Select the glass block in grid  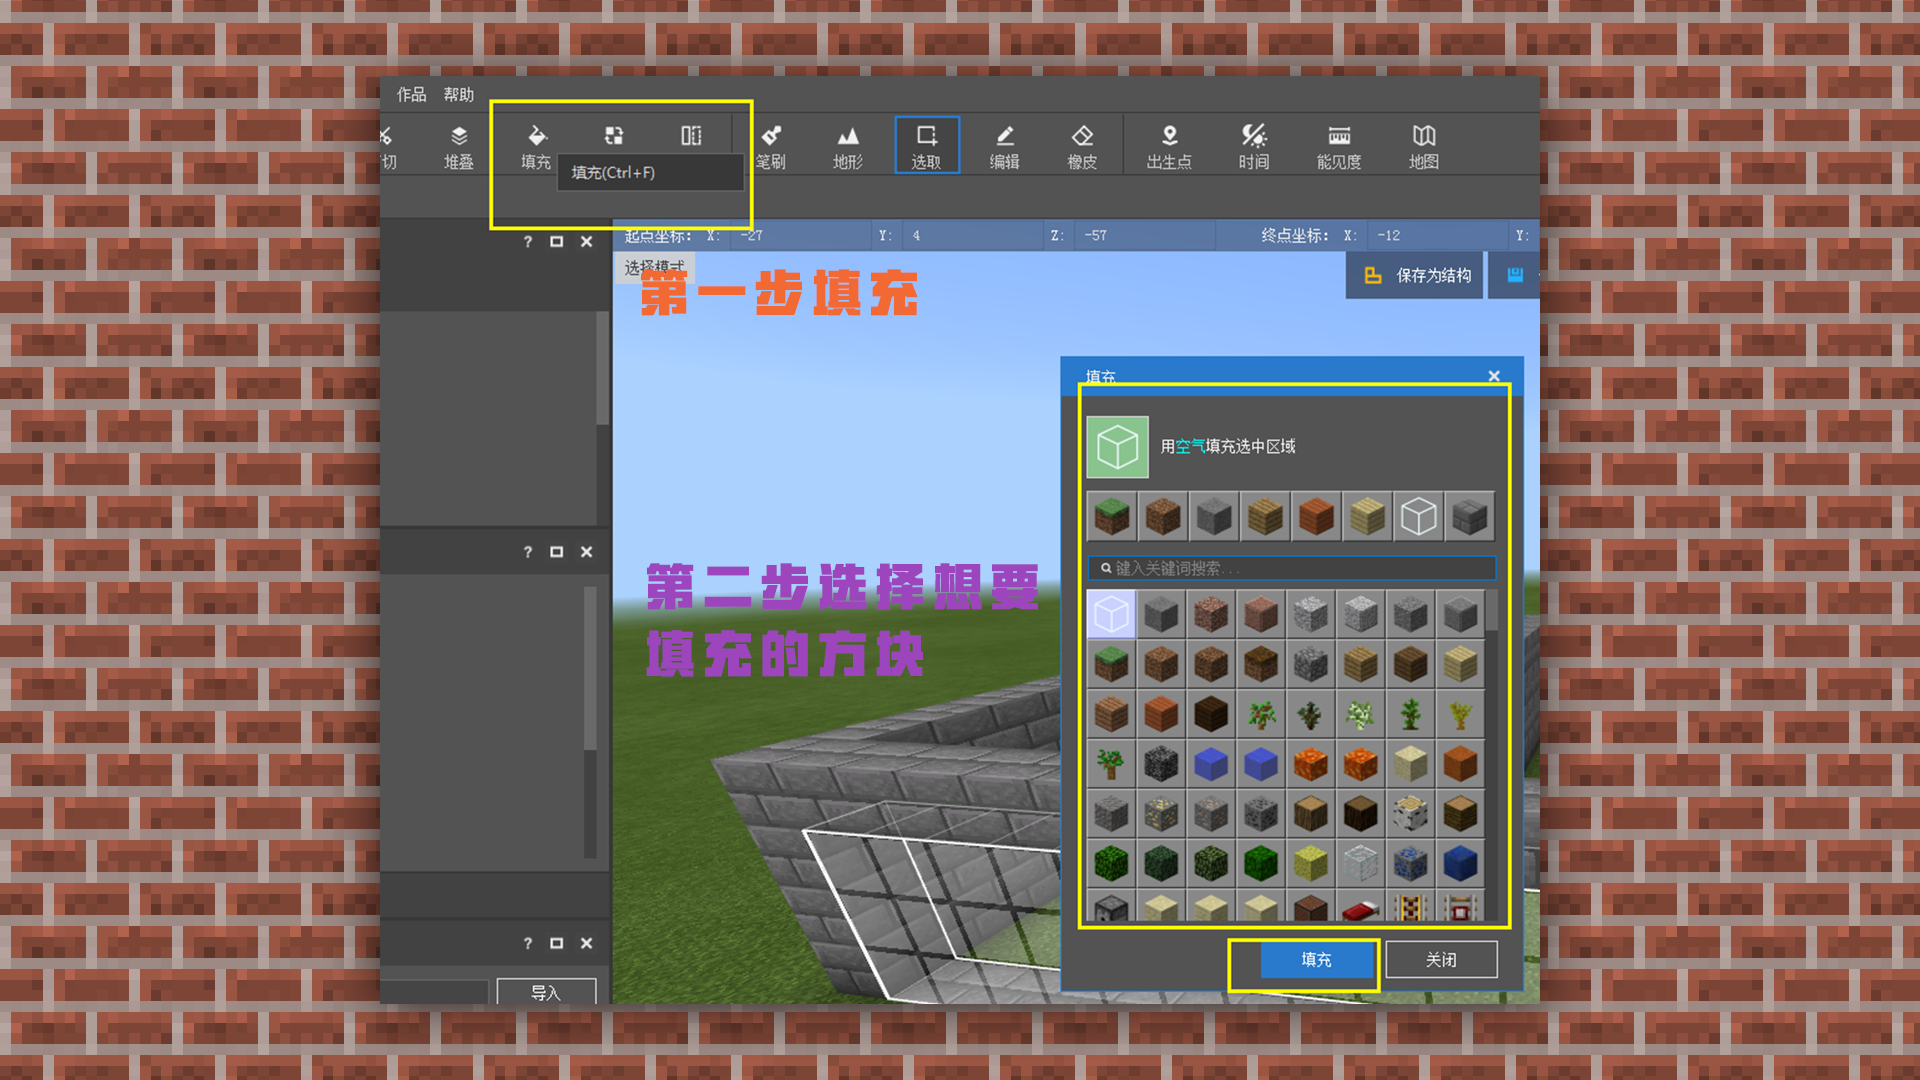pos(1360,864)
